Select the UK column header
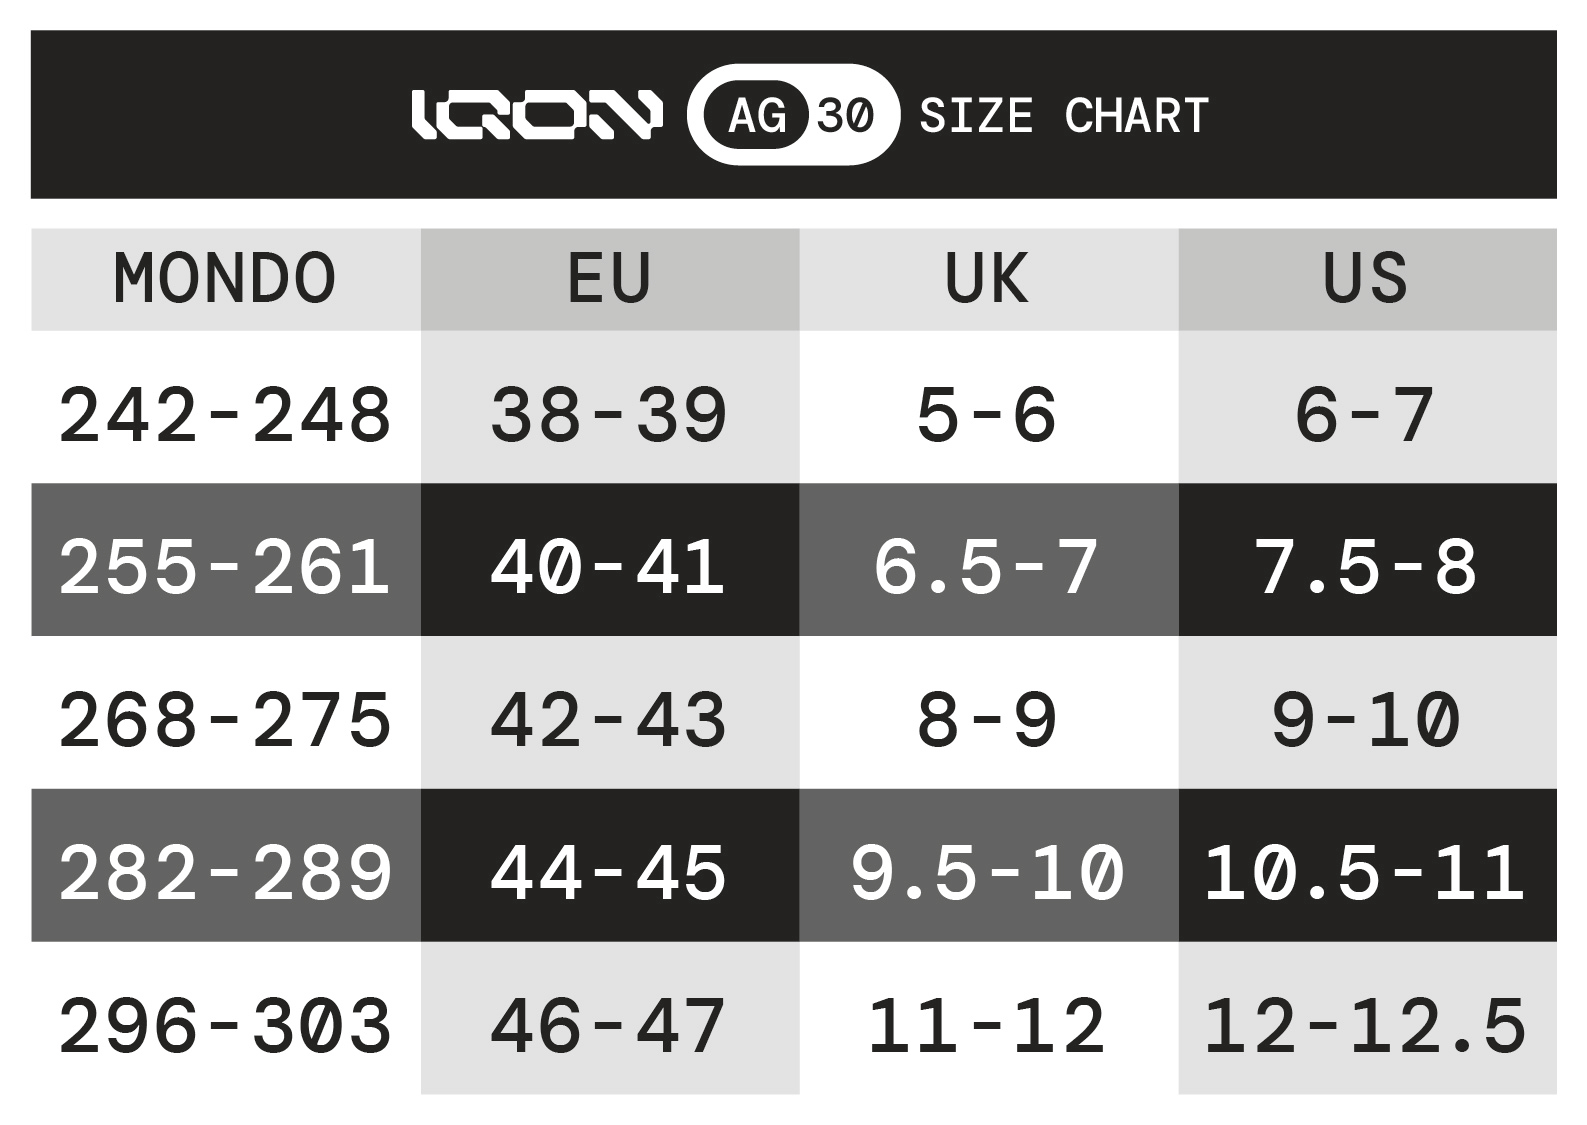This screenshot has width=1587, height=1125. pyautogui.click(x=988, y=279)
